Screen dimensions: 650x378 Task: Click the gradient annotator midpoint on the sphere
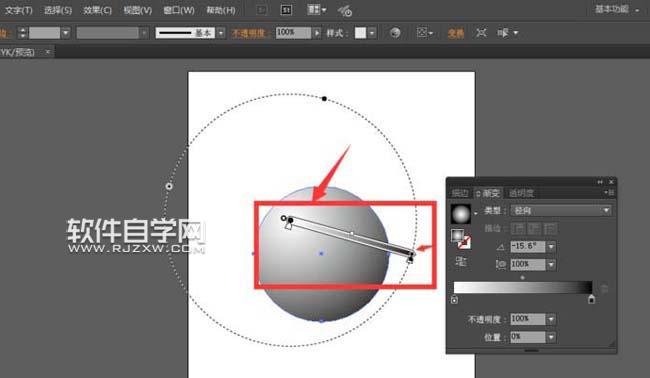tap(352, 234)
